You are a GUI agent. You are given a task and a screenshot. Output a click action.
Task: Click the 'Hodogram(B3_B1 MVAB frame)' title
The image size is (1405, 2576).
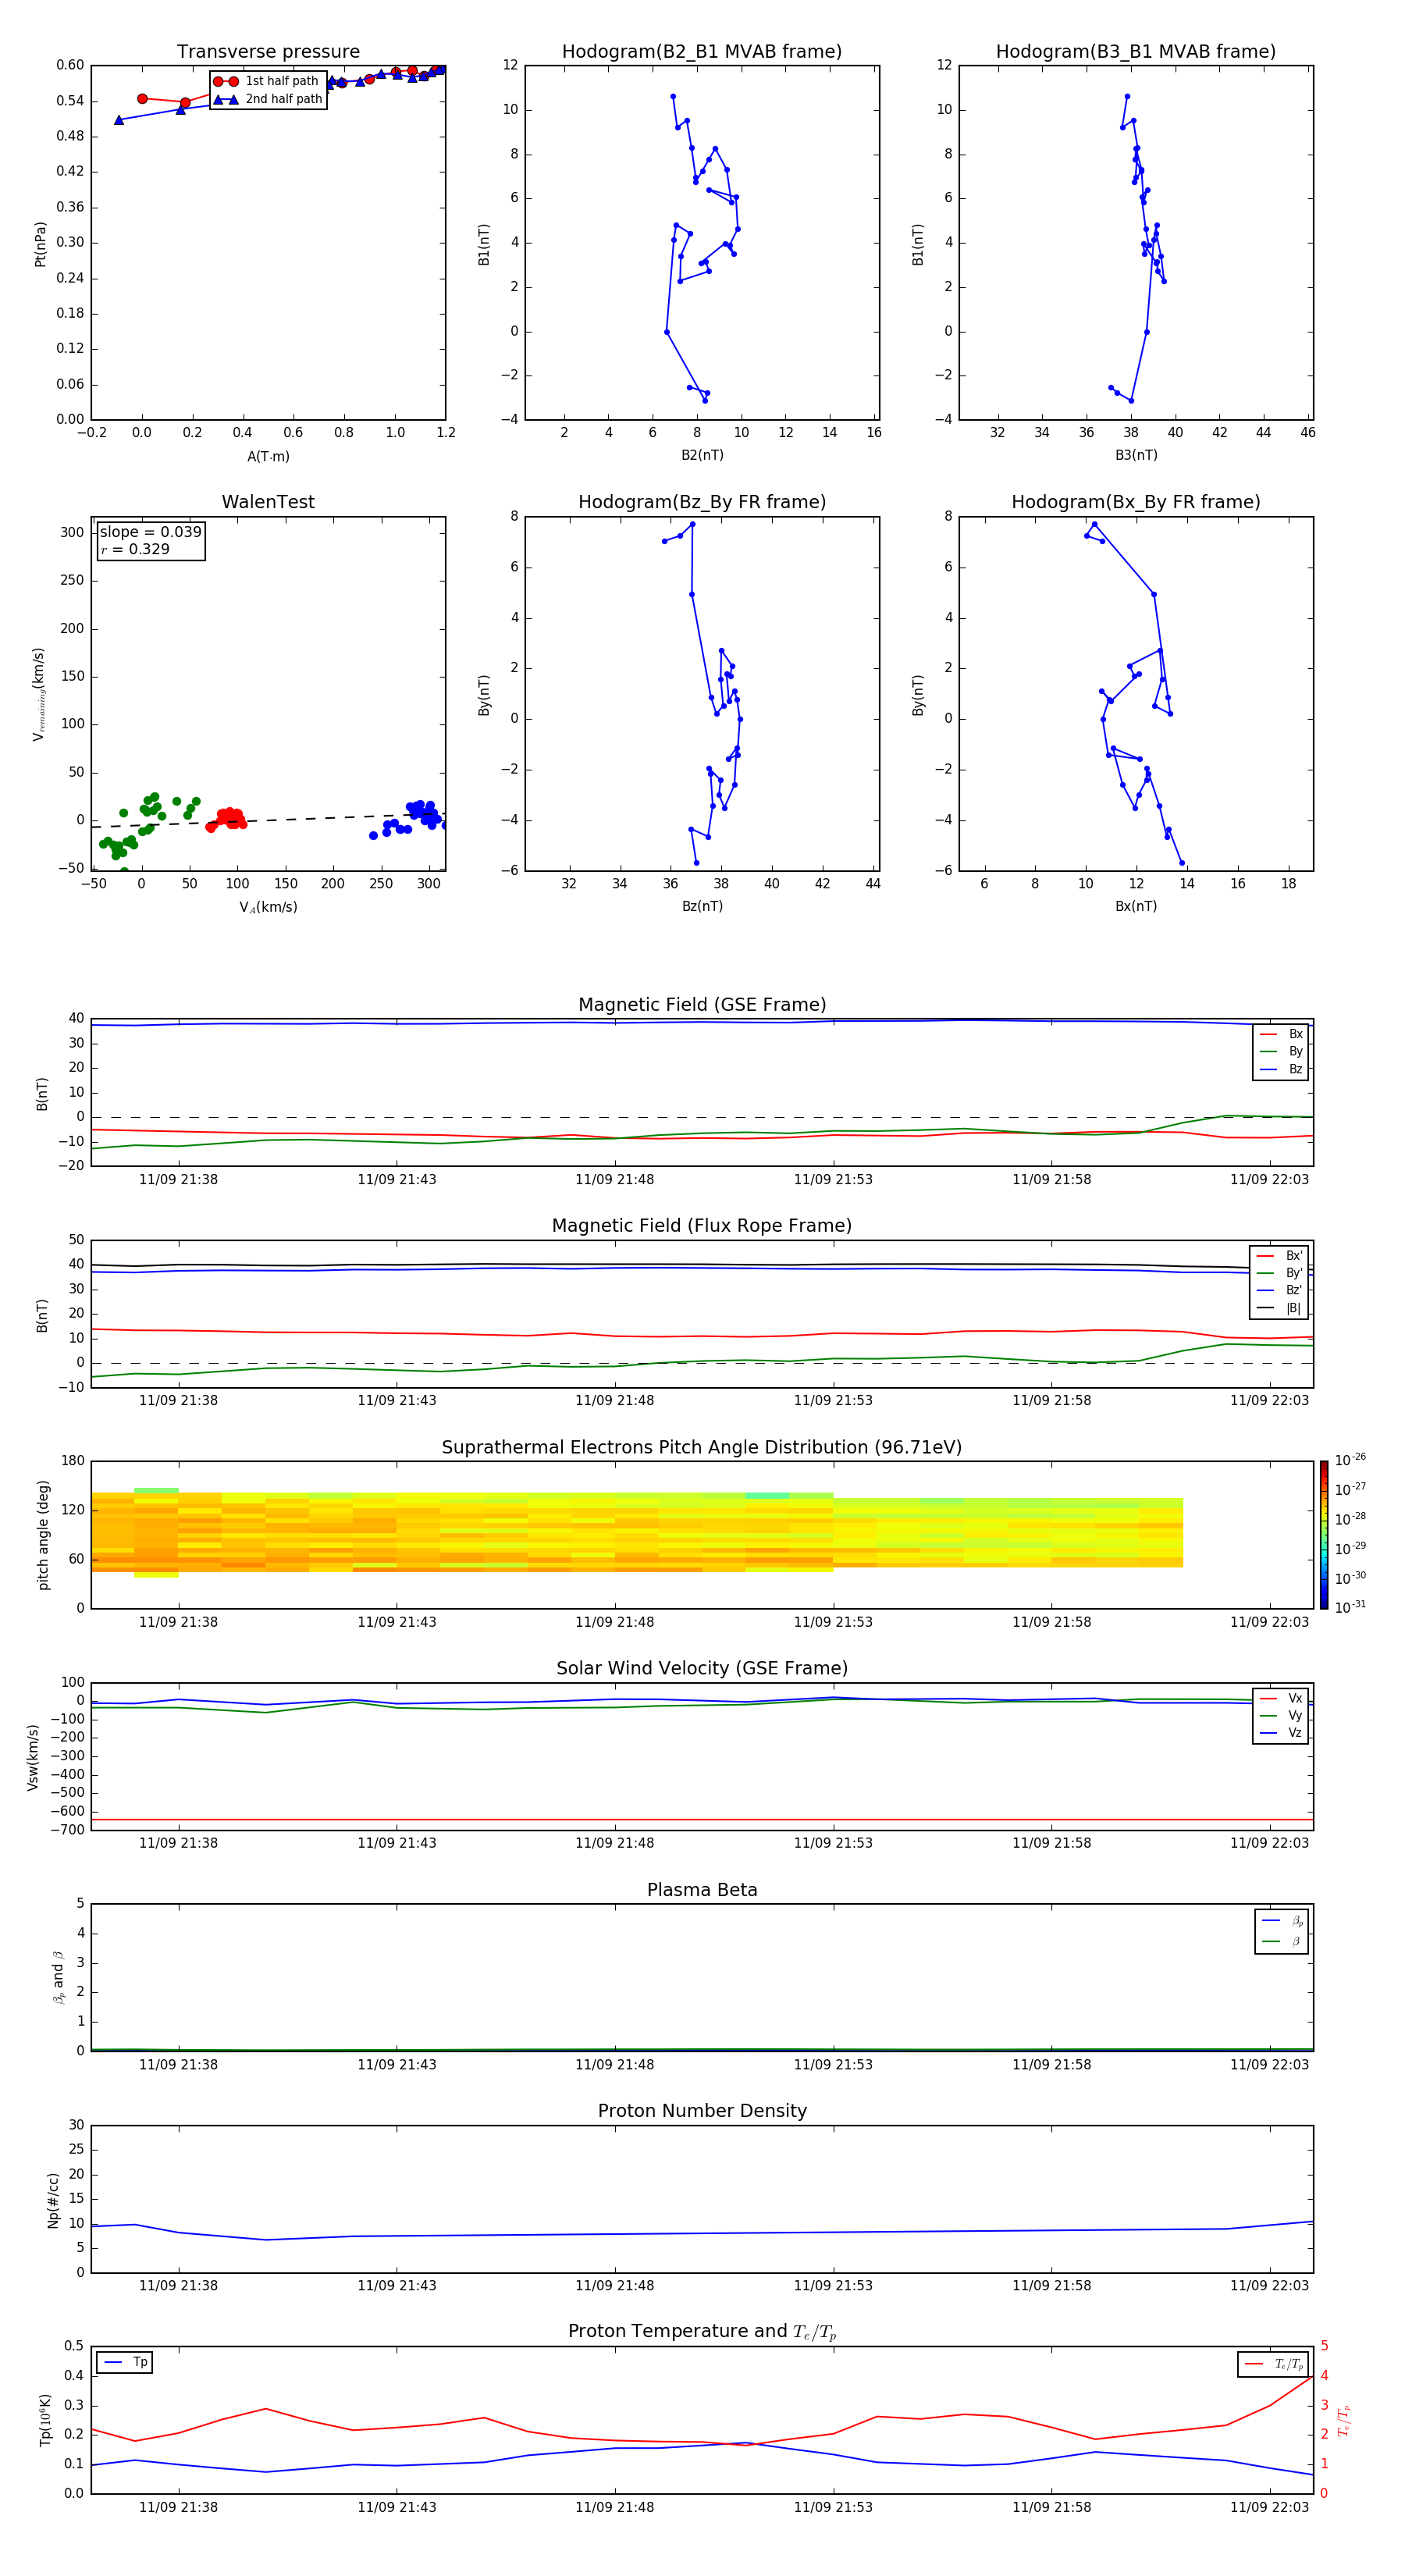(x=1136, y=51)
